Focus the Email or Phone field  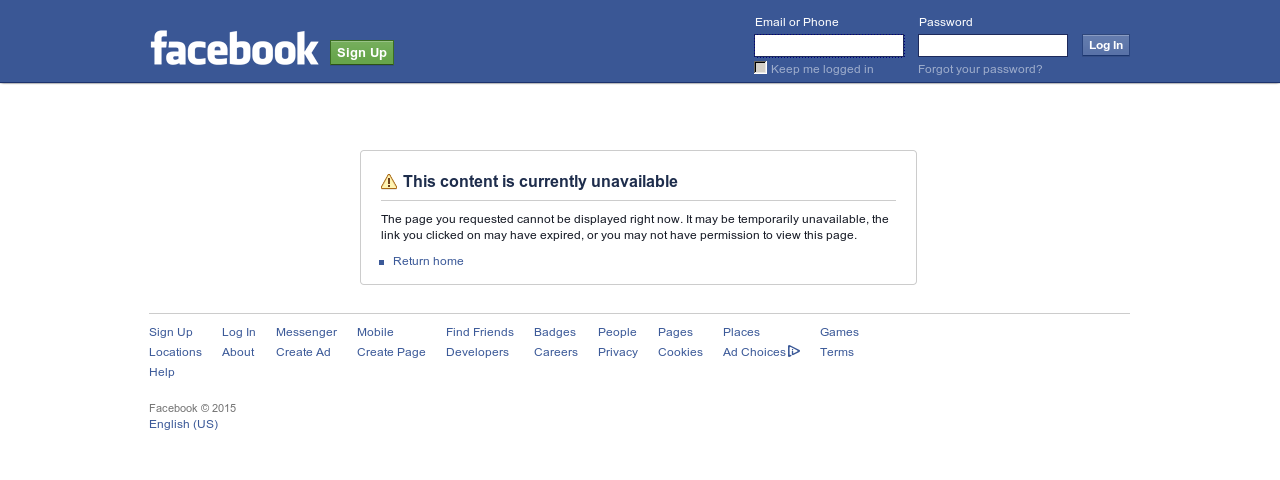829,45
